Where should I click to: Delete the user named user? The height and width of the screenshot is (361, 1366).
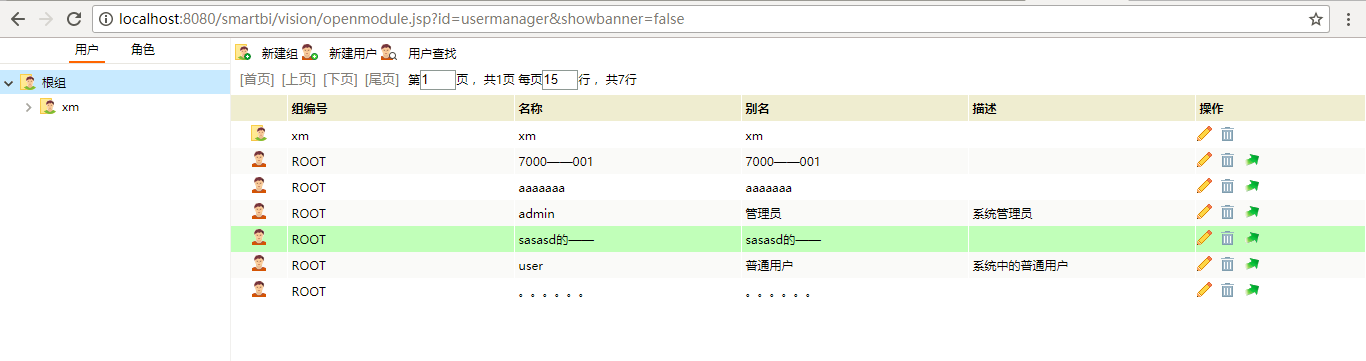[x=1228, y=264]
